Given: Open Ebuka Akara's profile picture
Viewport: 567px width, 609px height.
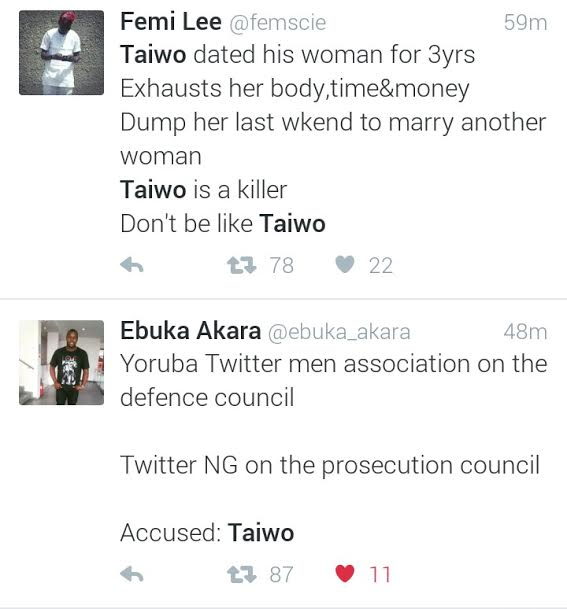Looking at the screenshot, I should tap(61, 362).
